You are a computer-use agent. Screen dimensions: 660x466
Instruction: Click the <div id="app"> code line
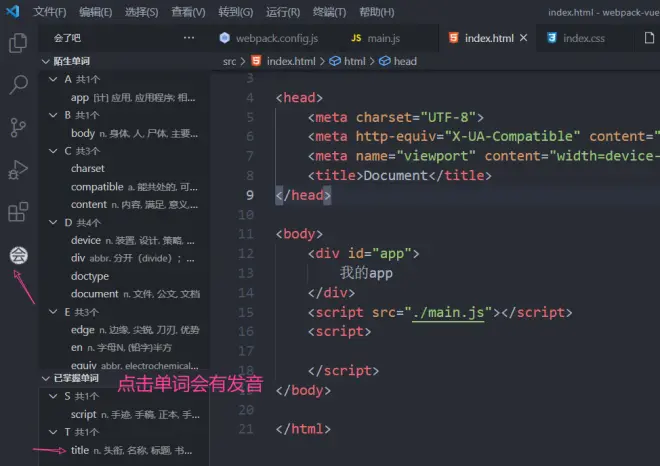point(363,253)
